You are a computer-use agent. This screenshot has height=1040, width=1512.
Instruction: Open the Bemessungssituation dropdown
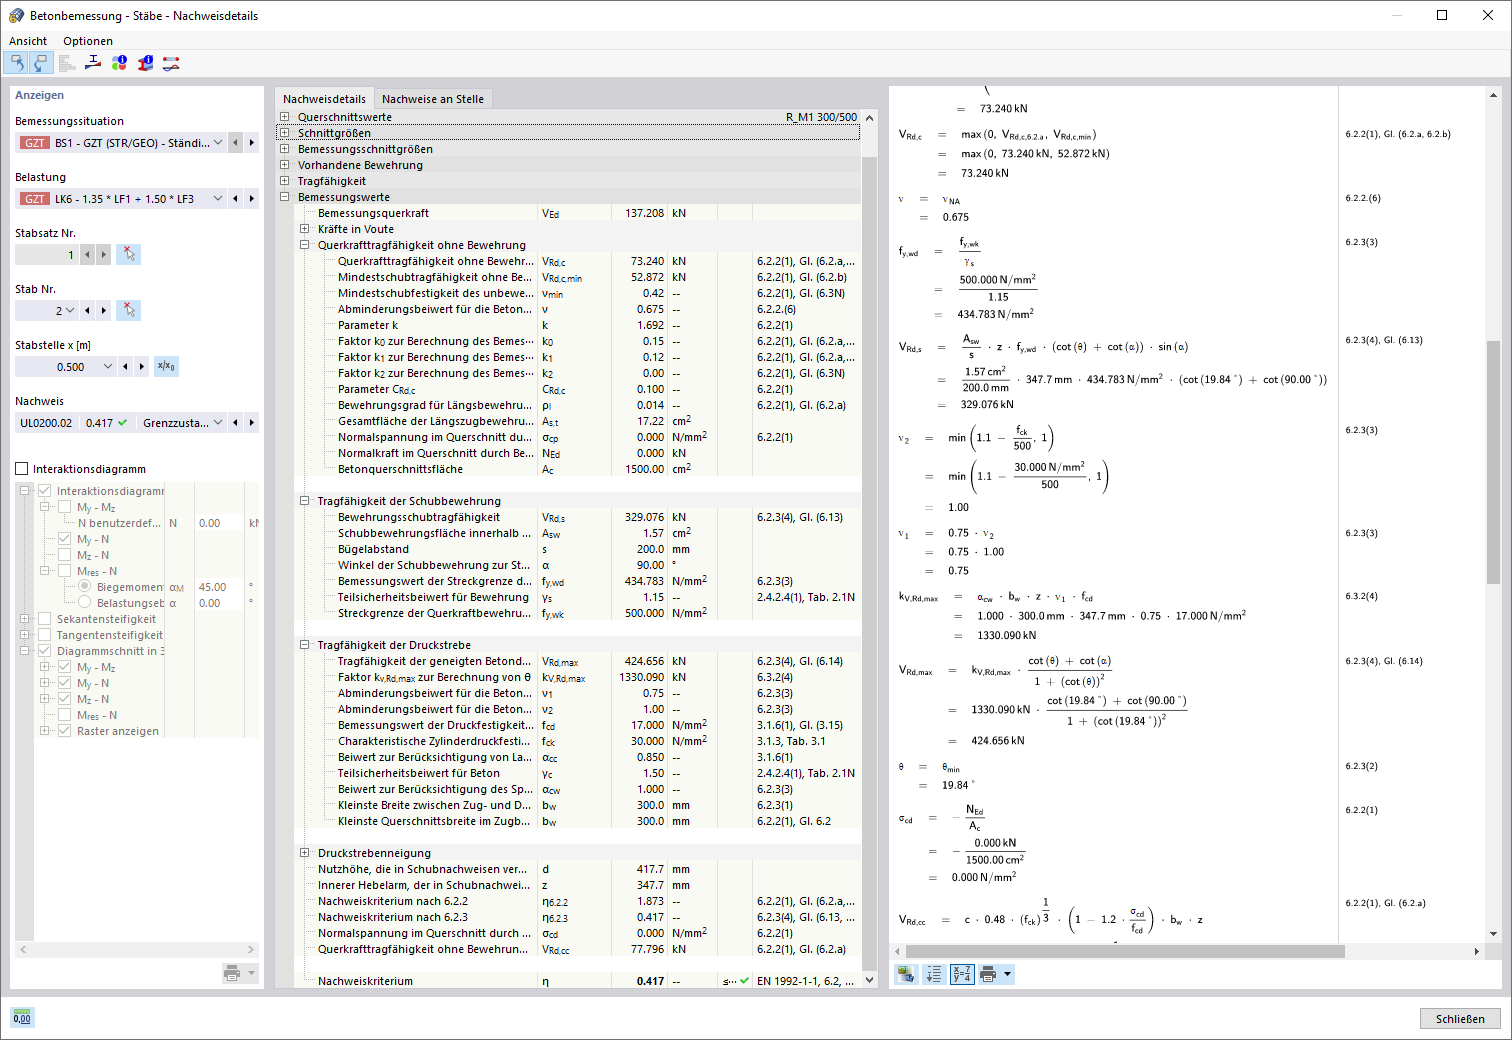(x=218, y=143)
